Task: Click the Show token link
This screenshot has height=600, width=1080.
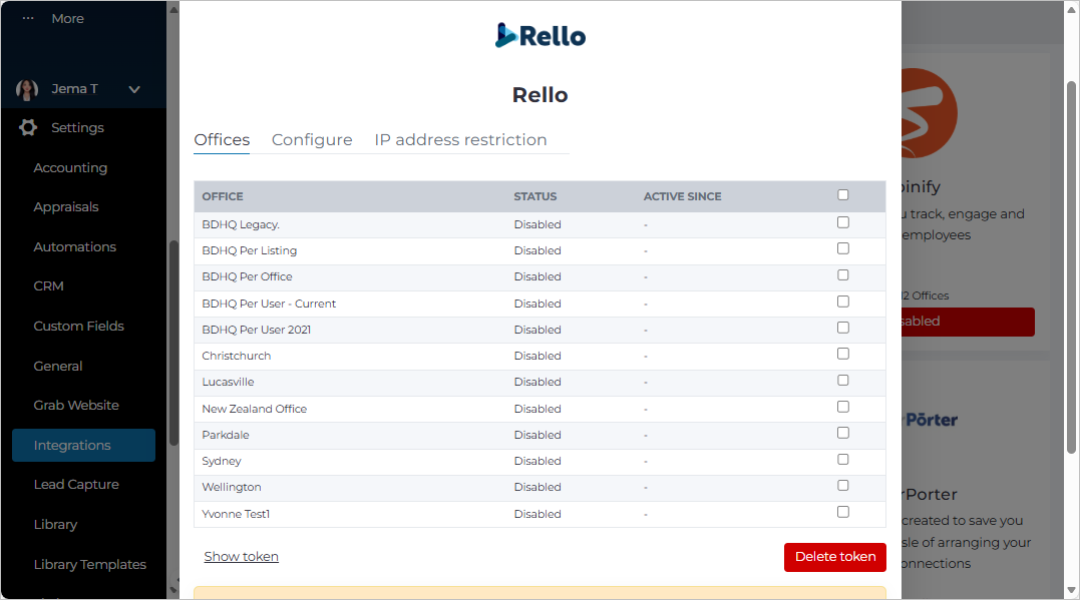Action: pos(241,557)
